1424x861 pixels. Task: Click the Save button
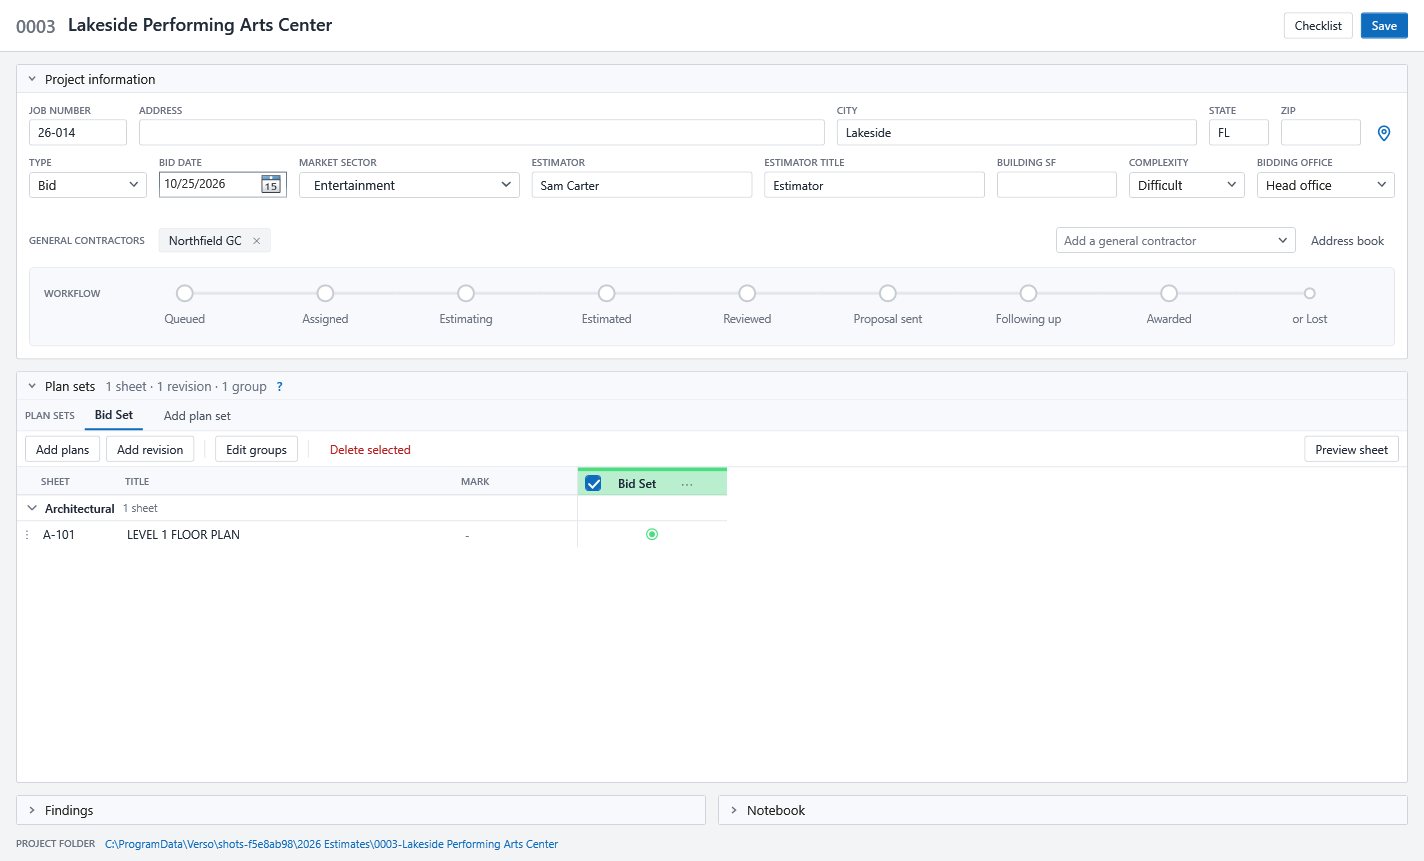[x=1384, y=26]
